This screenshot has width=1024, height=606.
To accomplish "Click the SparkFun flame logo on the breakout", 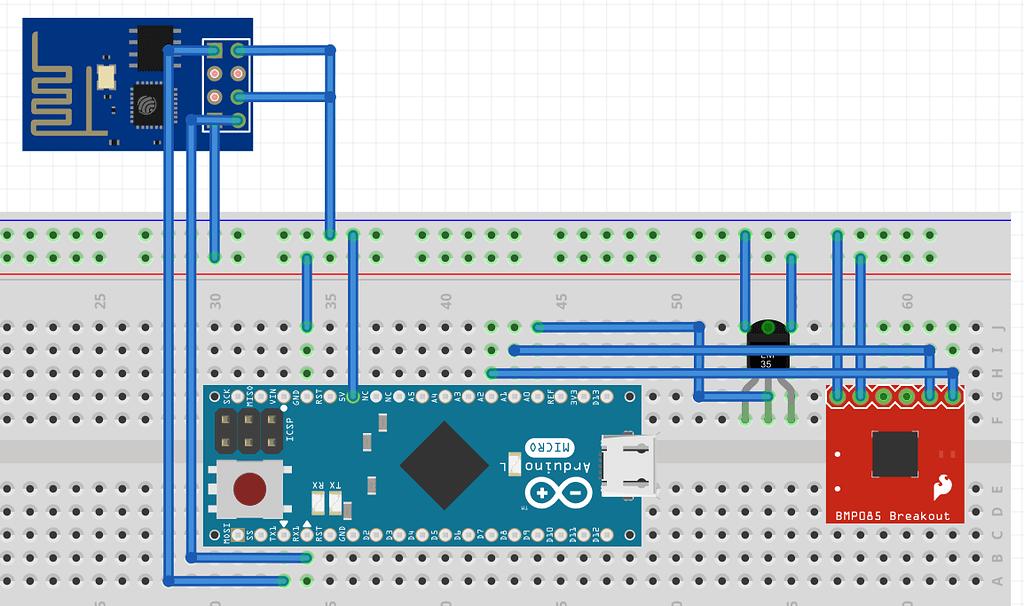I will point(944,487).
